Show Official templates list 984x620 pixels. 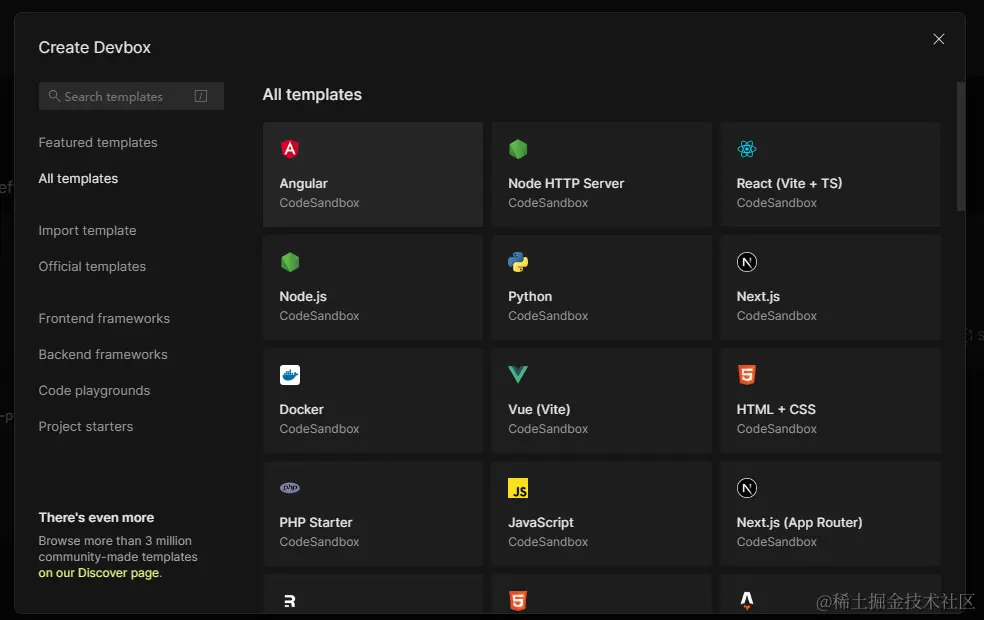pos(92,266)
